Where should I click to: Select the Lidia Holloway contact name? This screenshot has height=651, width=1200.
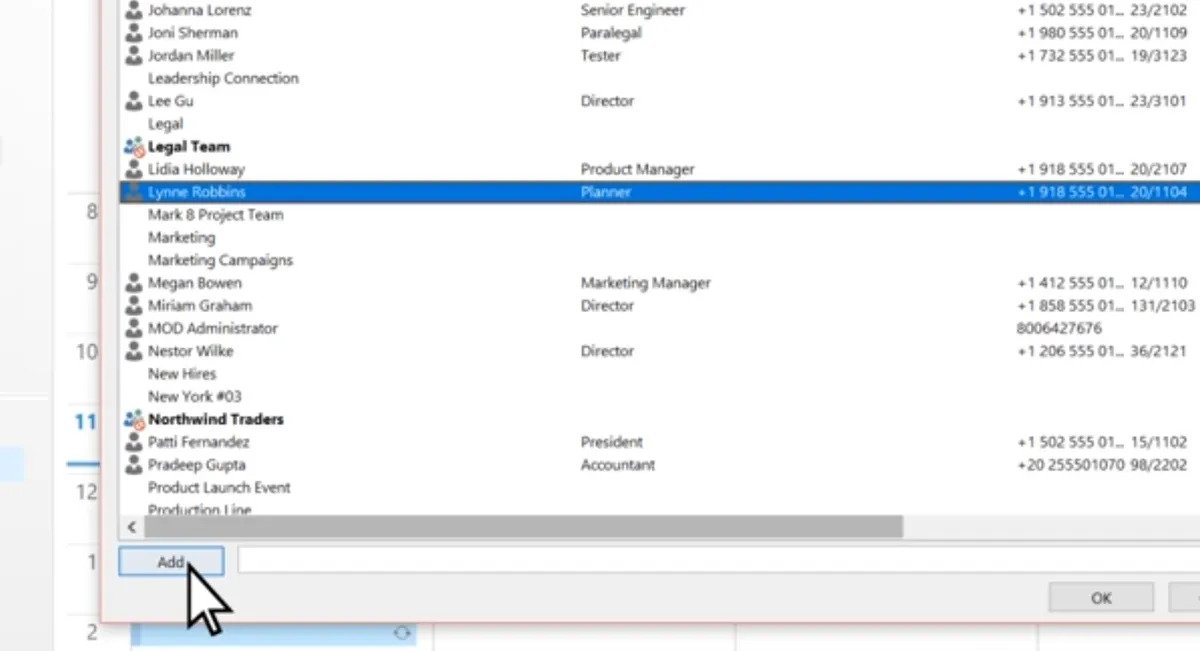[196, 170]
